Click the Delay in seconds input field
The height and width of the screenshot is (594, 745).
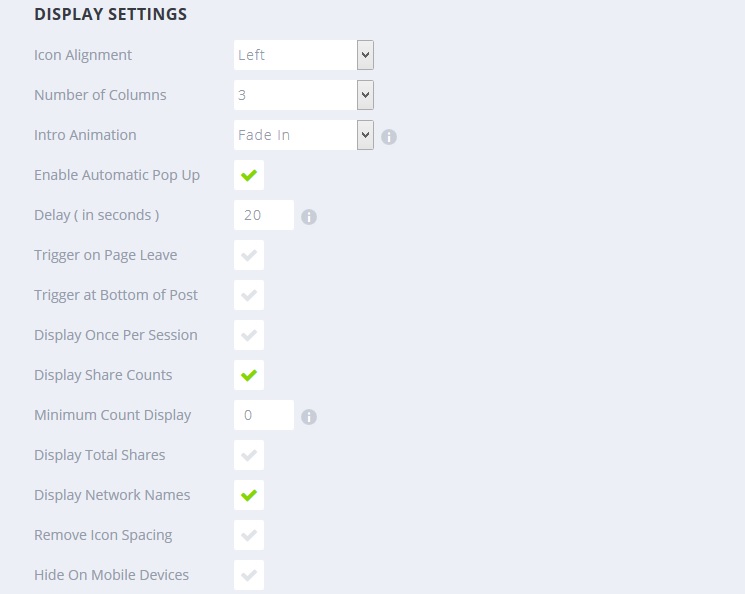coord(263,215)
